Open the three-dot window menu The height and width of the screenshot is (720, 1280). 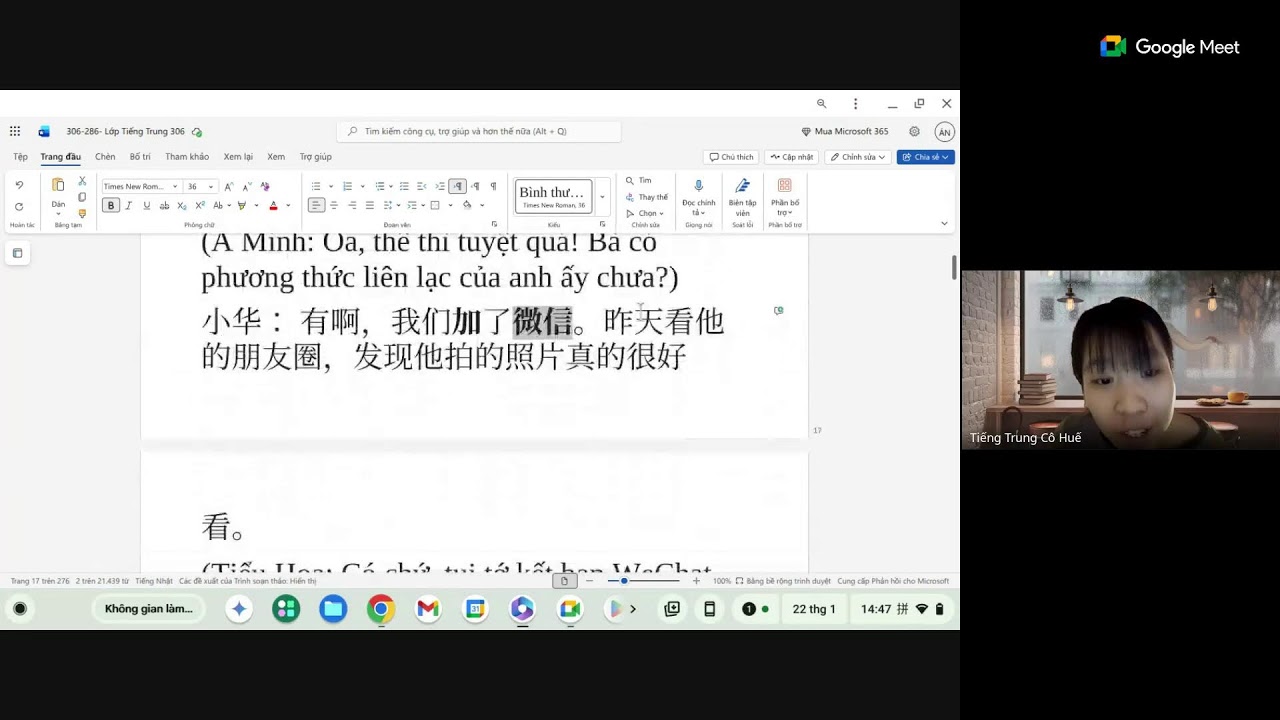click(855, 103)
